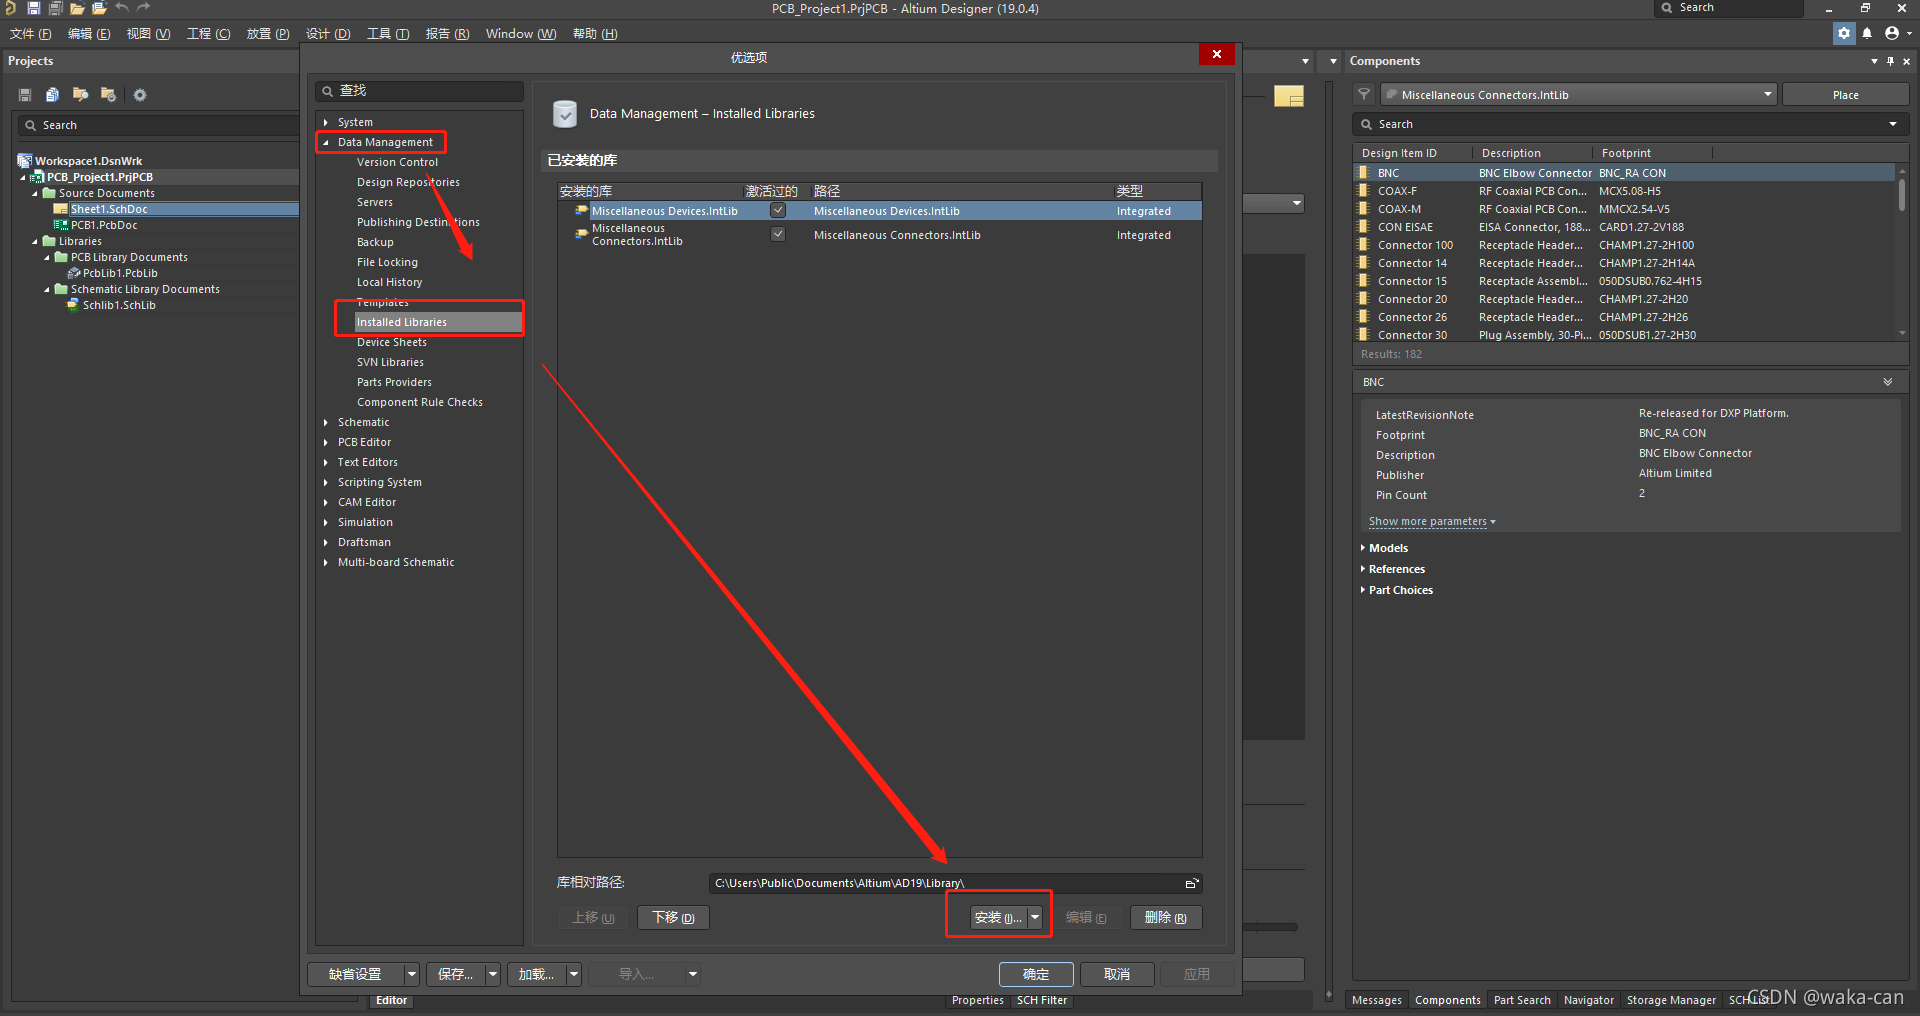Click the 下移 (Move Down) button
This screenshot has height=1016, width=1920.
673,917
